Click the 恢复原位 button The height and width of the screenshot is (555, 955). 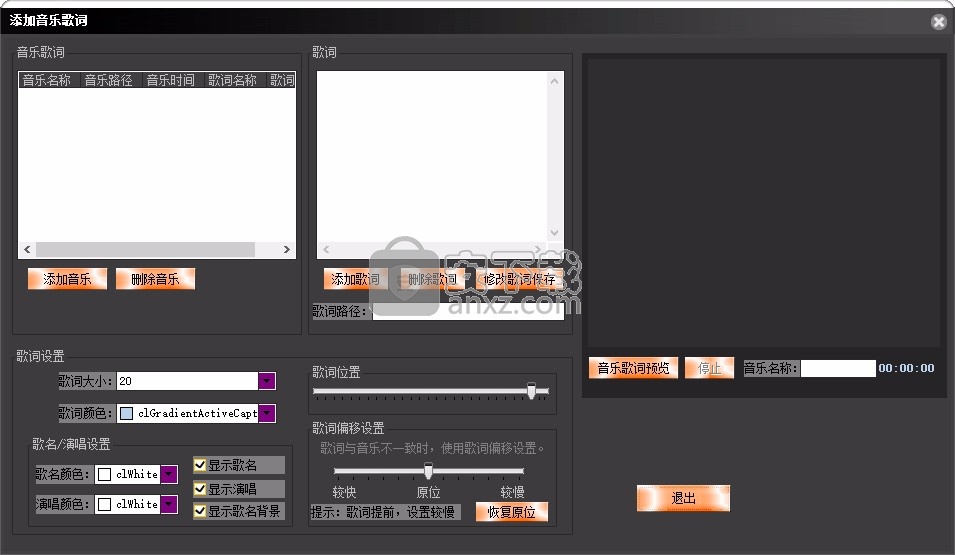(x=512, y=512)
